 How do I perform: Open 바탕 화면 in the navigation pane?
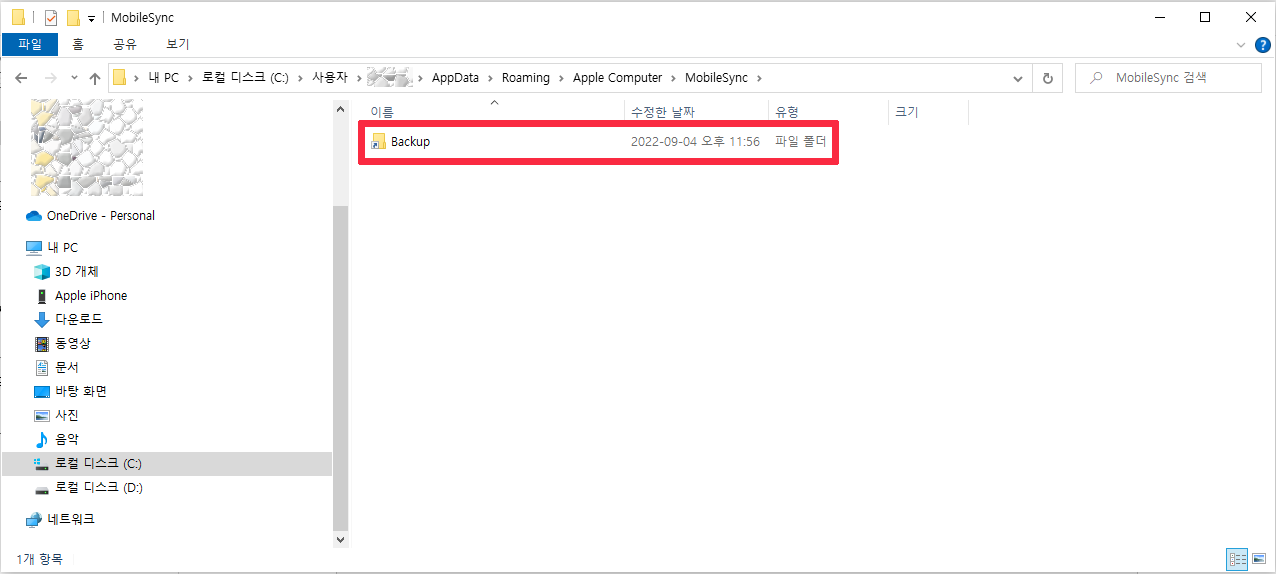click(70, 392)
